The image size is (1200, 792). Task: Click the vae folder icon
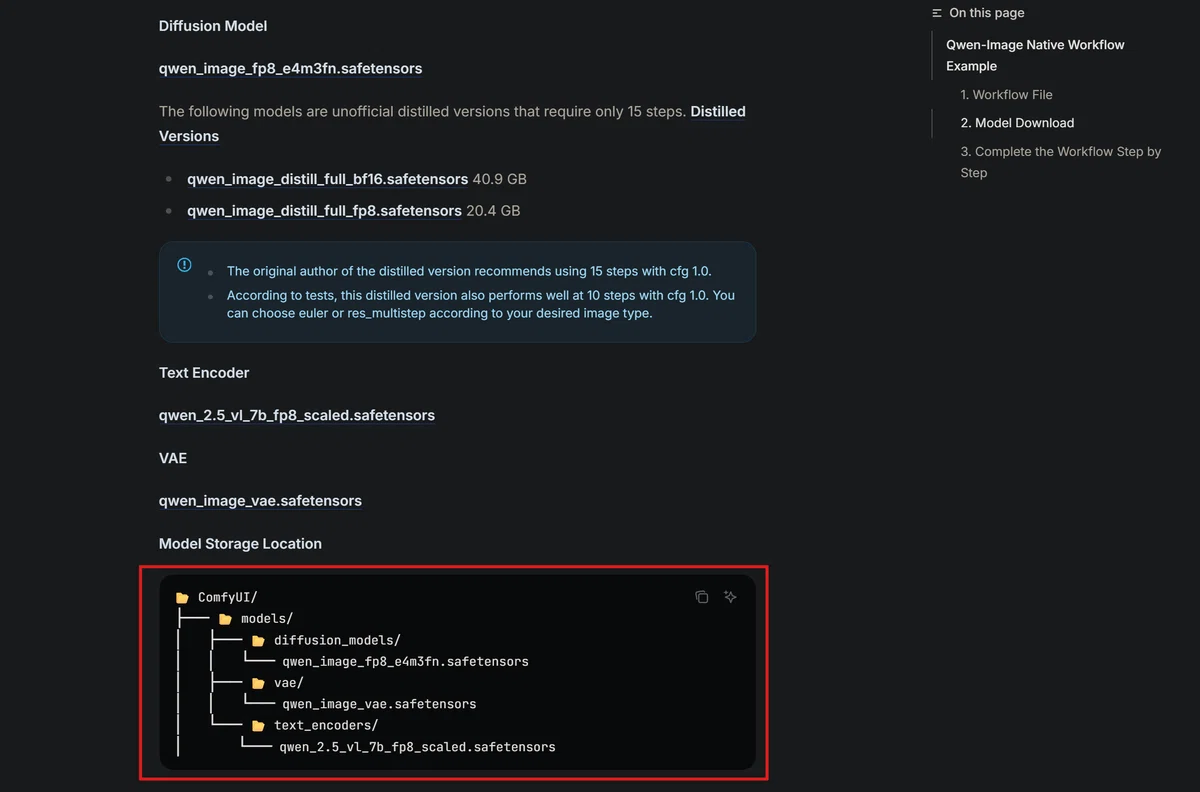point(258,683)
